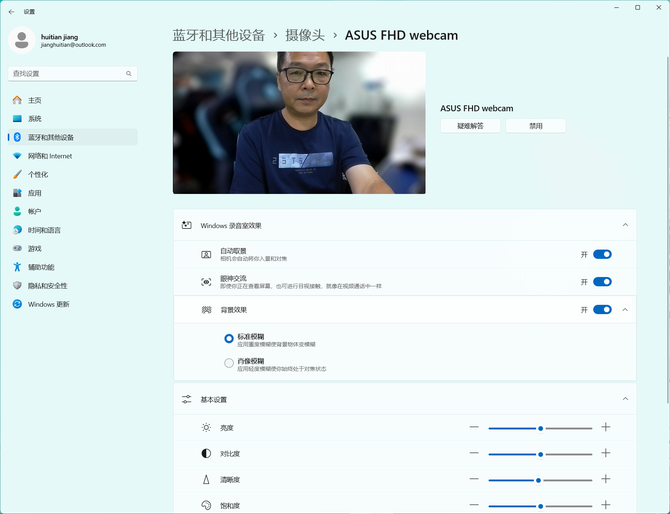Click the 疑难解答 troubleshoot button
This screenshot has width=670, height=514.
(470, 126)
